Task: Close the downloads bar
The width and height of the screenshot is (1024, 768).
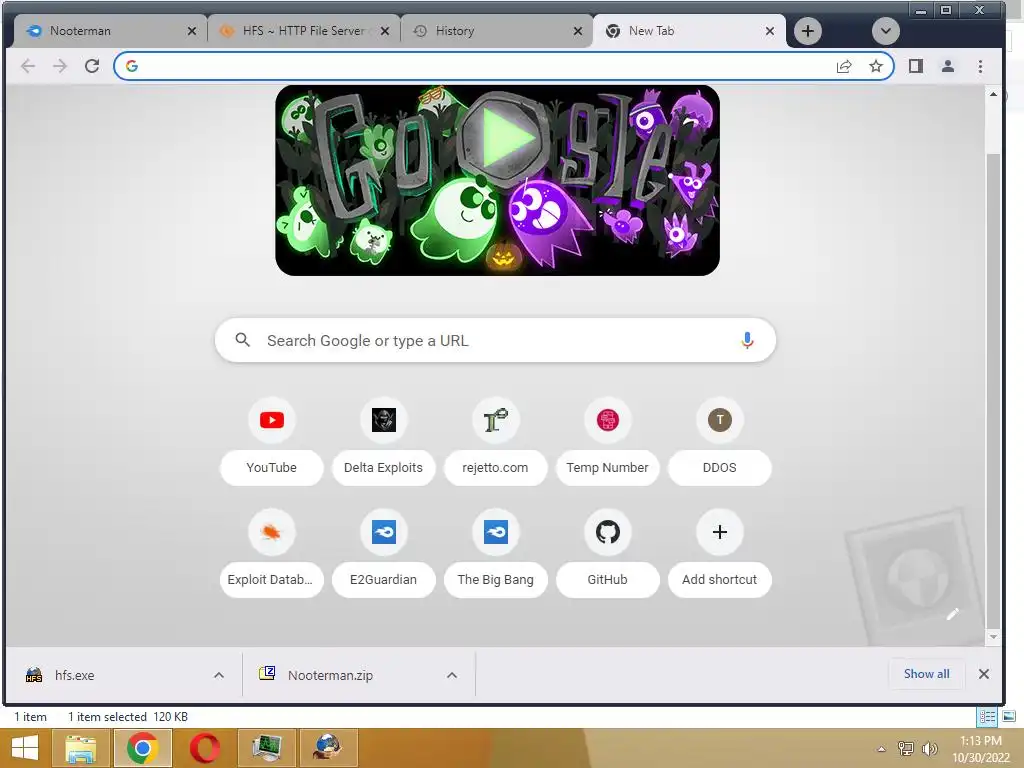Action: [x=984, y=674]
